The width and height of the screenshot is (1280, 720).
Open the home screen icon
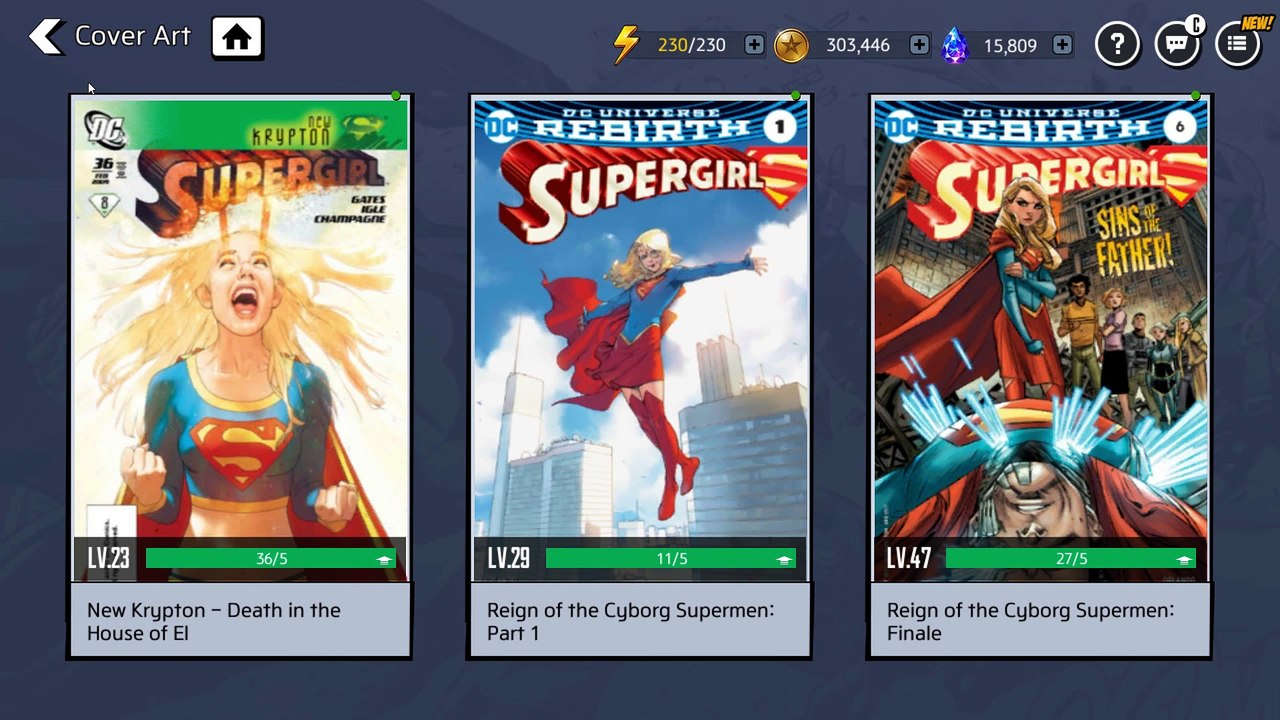click(x=237, y=38)
